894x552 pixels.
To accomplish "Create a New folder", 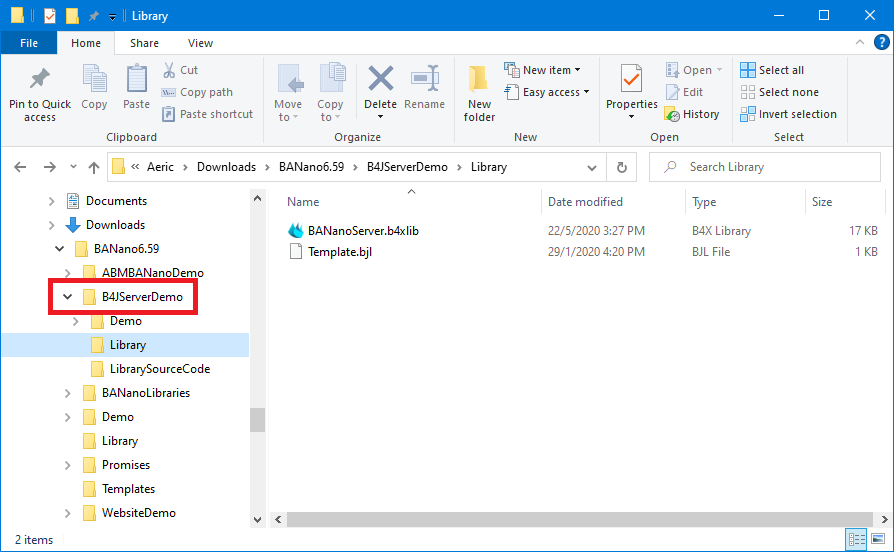I will 479,93.
